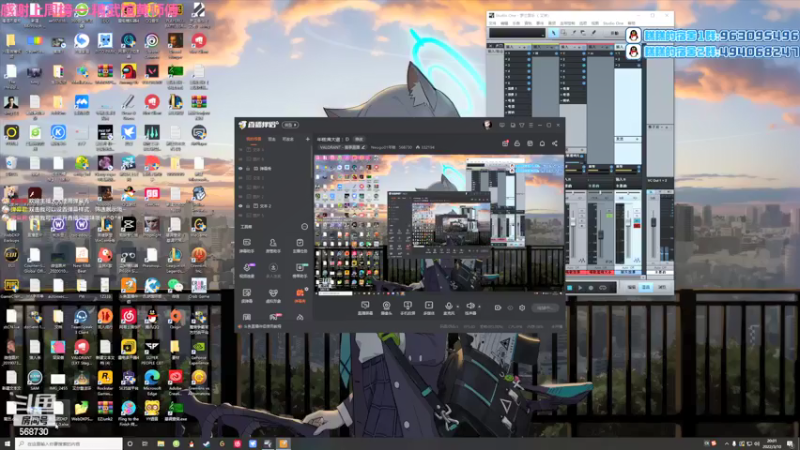Click the speaker icon in streaming app toolbar
The image size is (800, 450).
470,306
